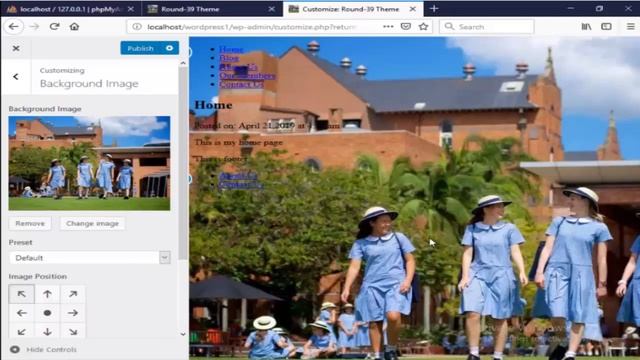Open the browser home page
Screen dimensions: 640x360
coord(74,27)
